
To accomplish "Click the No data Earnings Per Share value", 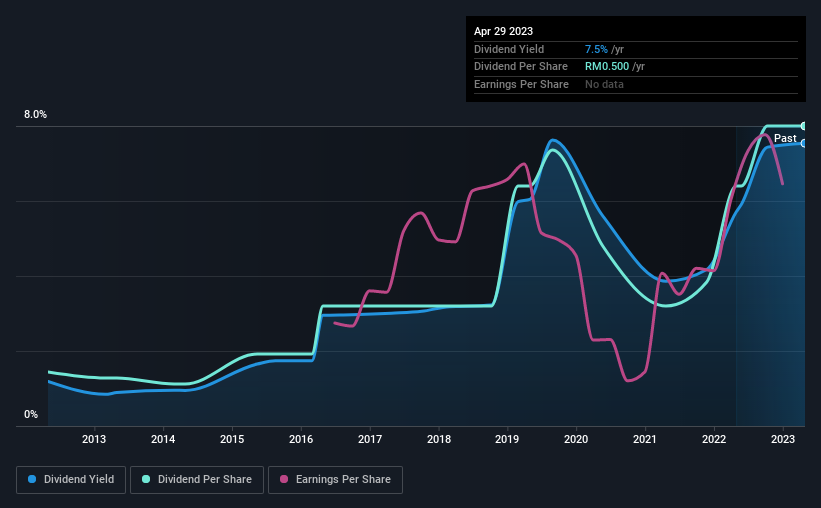I will tap(604, 84).
